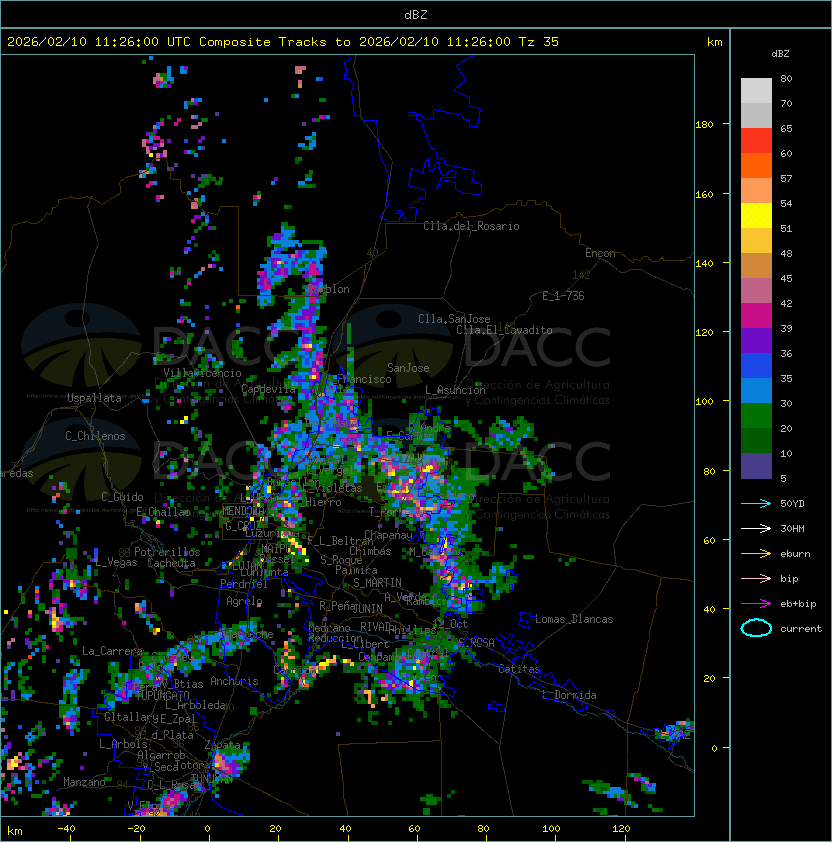This screenshot has height=842, width=832.
Task: Click the 'Uspallata' map label
Action: click(x=94, y=398)
